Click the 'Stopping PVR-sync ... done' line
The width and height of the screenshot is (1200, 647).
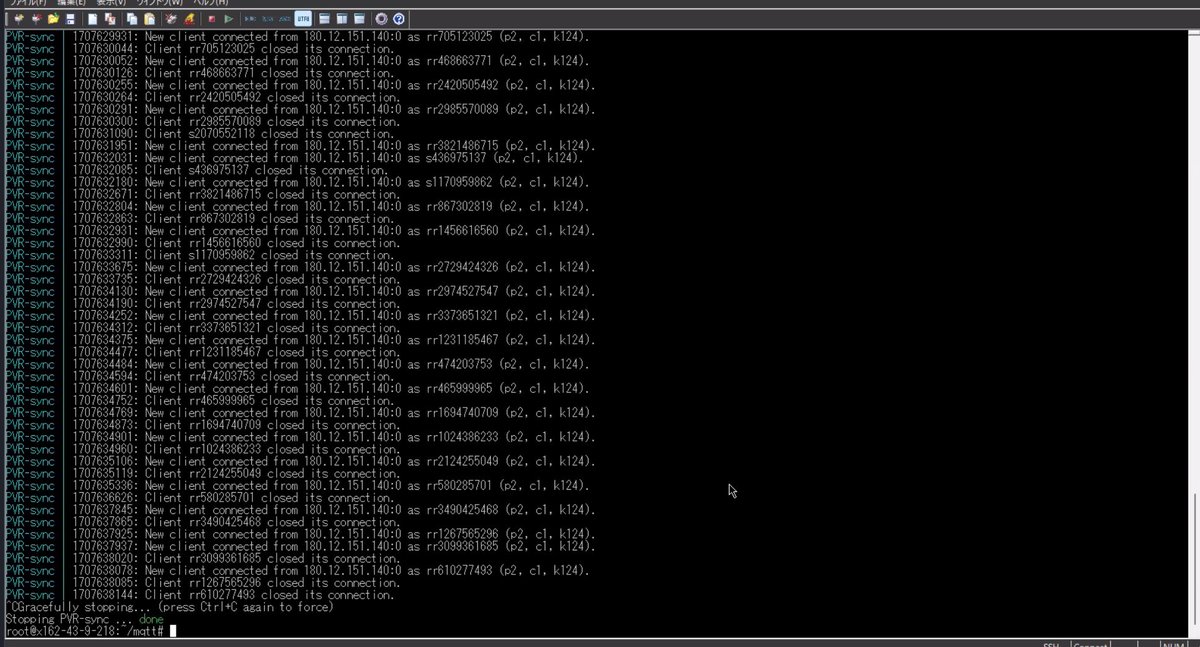click(84, 619)
